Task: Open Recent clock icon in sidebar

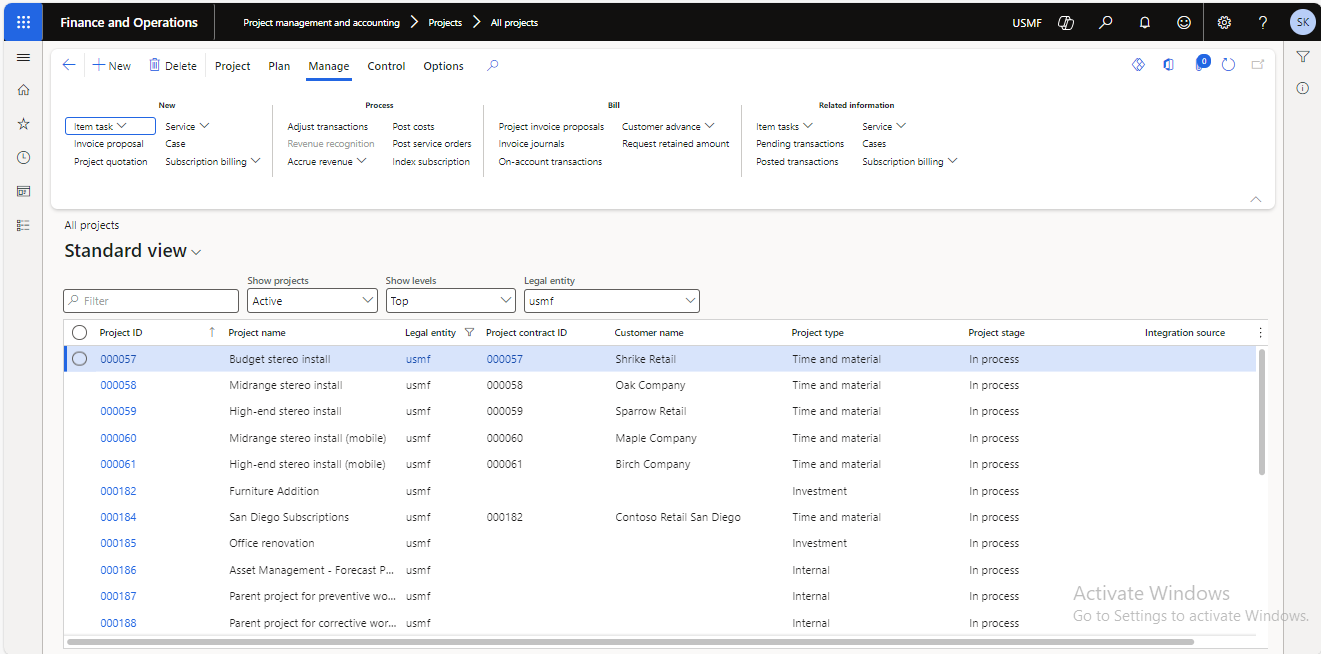Action: [x=23, y=158]
